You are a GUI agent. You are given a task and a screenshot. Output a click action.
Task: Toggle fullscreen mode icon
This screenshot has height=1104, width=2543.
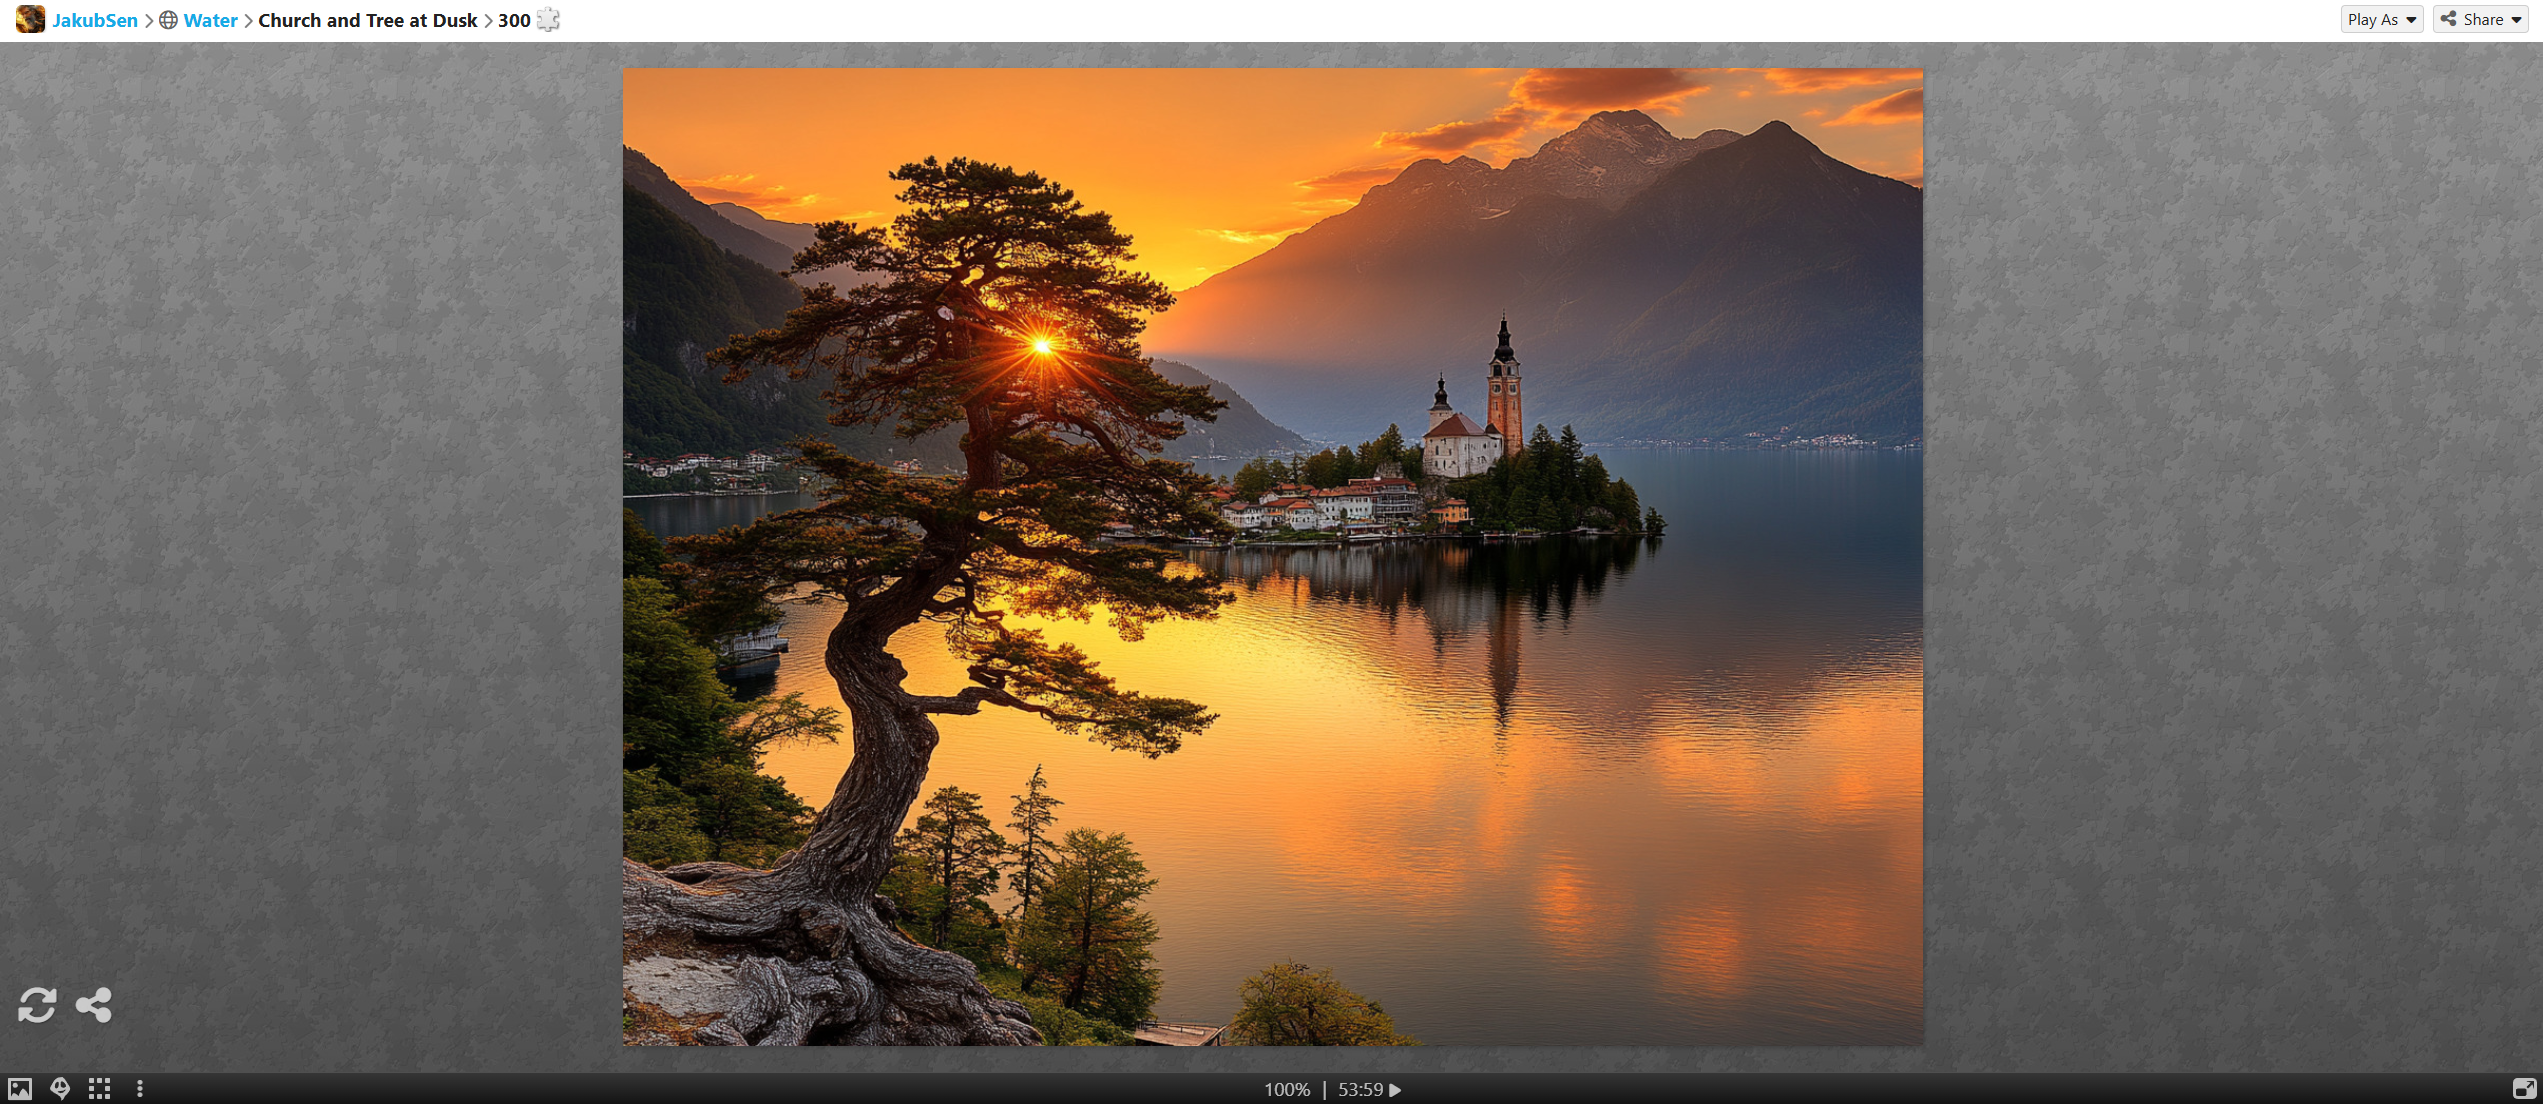(x=2523, y=1089)
